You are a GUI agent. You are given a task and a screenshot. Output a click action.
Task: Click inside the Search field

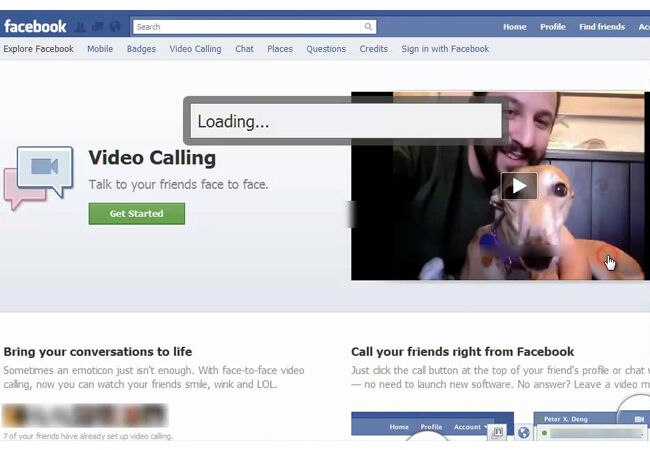coord(247,27)
